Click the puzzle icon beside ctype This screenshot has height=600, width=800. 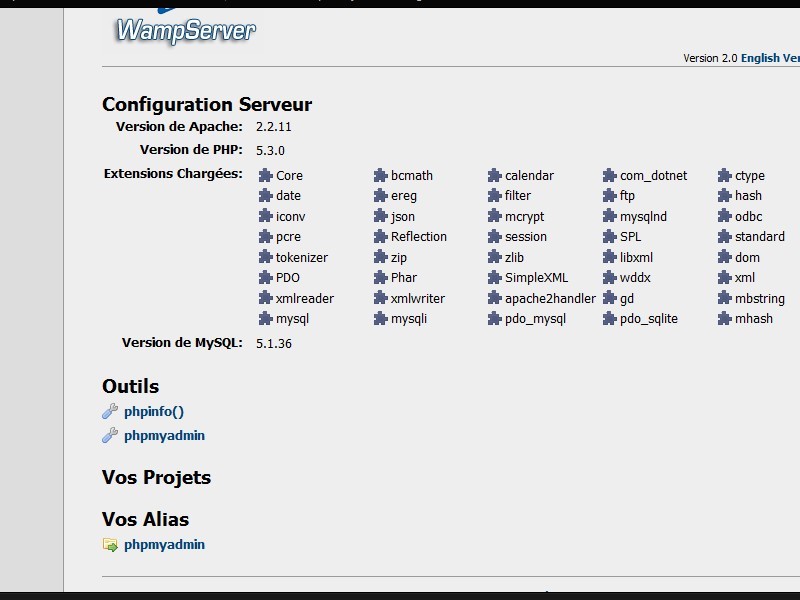724,176
